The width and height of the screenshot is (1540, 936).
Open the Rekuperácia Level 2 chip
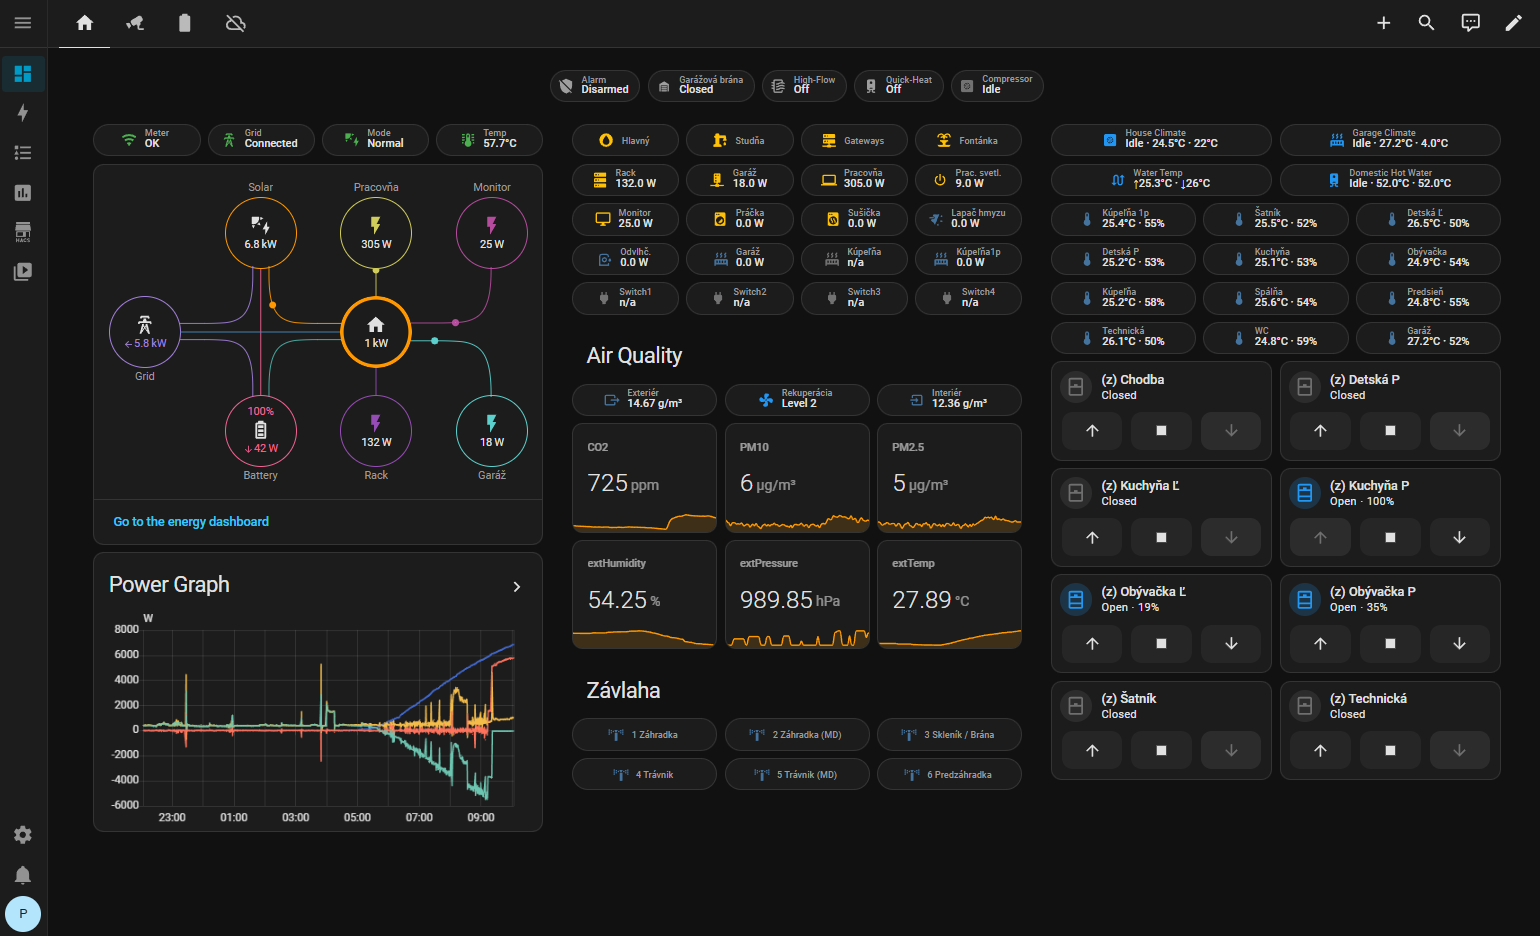pyautogui.click(x=797, y=400)
